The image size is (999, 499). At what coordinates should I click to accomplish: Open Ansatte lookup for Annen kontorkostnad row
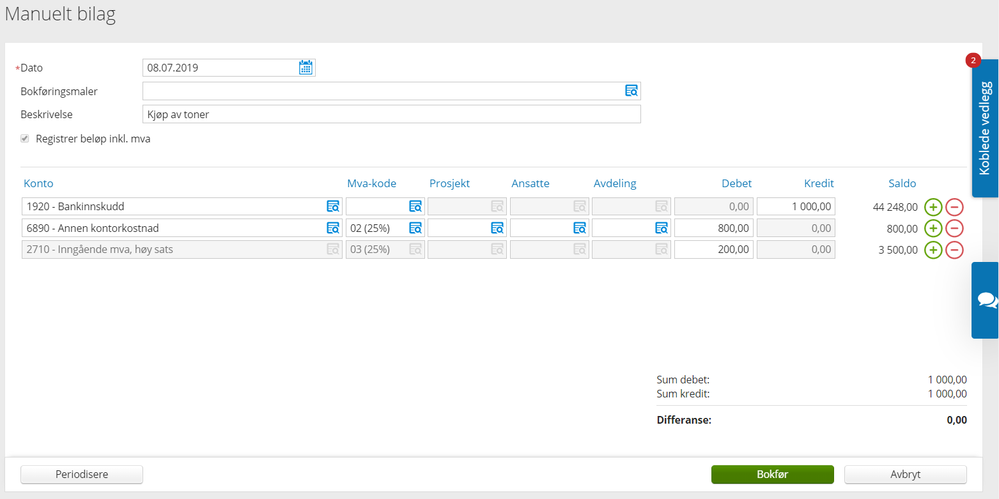[x=580, y=228]
